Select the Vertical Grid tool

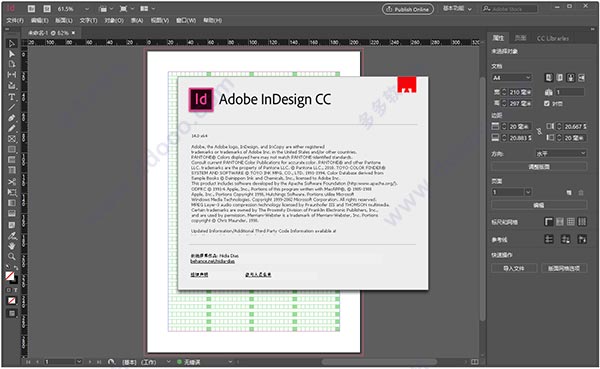coord(11,170)
